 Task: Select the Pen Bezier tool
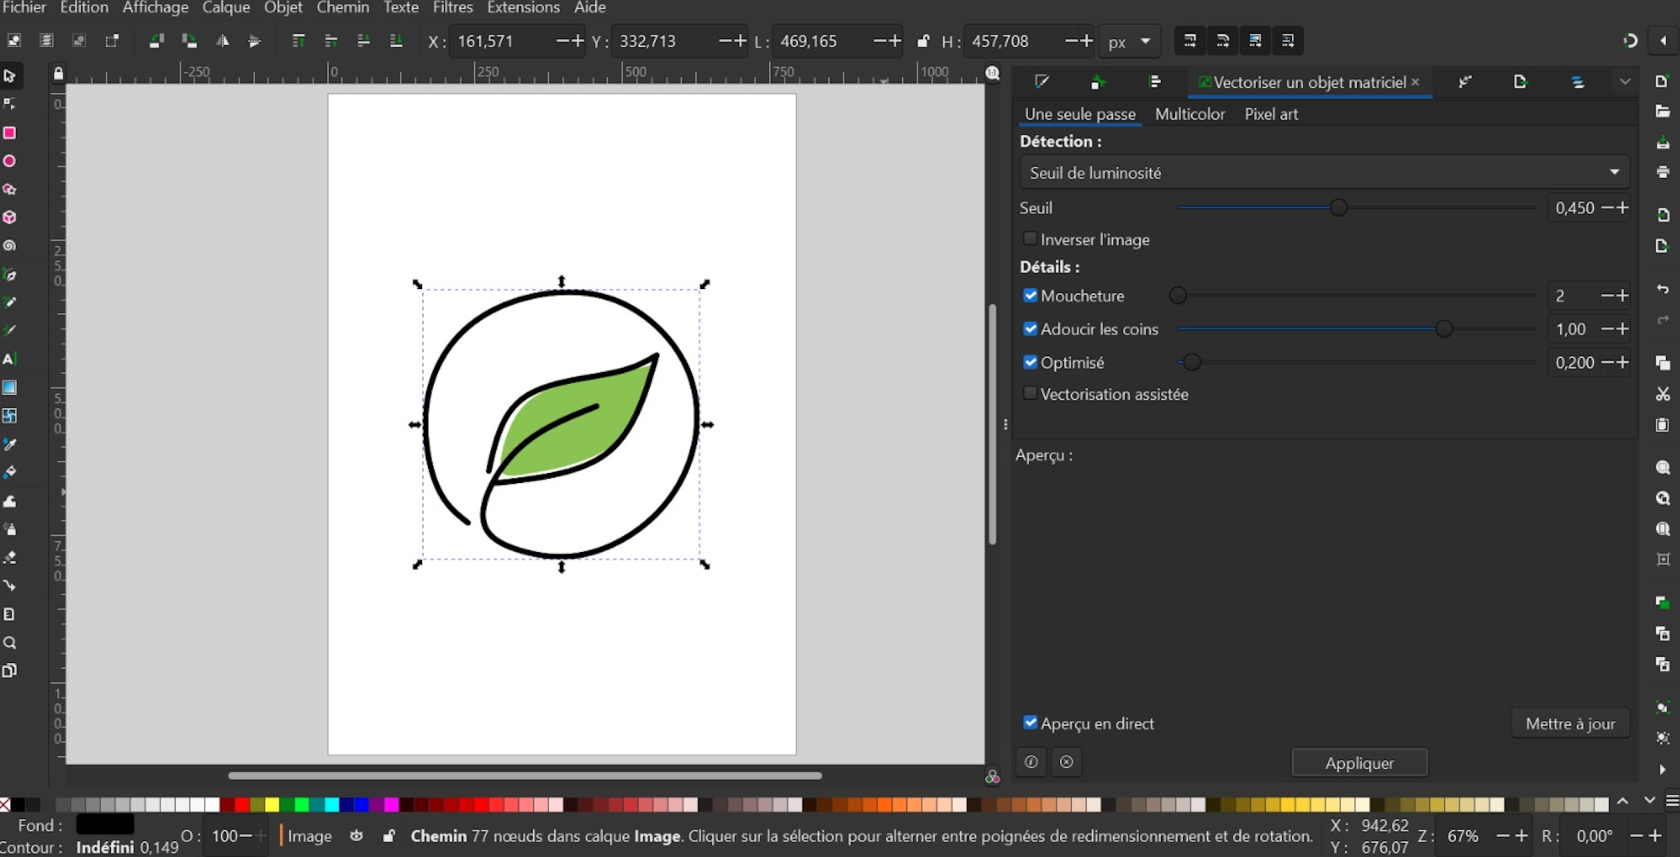click(x=10, y=274)
